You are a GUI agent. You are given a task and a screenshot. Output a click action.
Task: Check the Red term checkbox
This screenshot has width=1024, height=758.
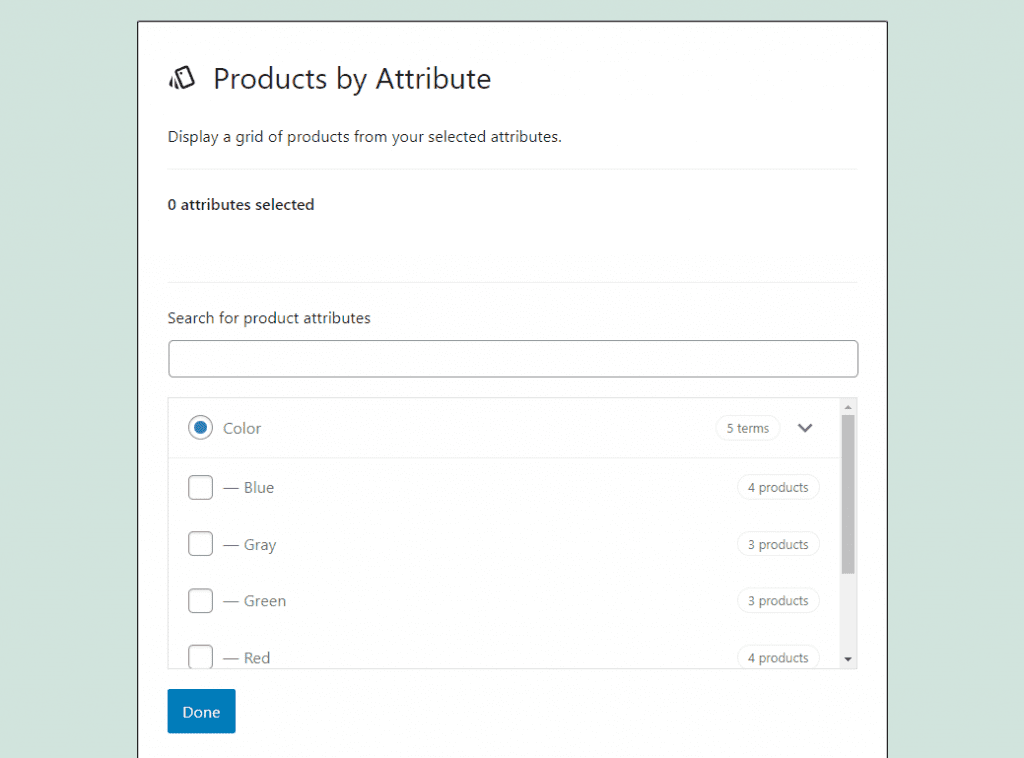200,656
